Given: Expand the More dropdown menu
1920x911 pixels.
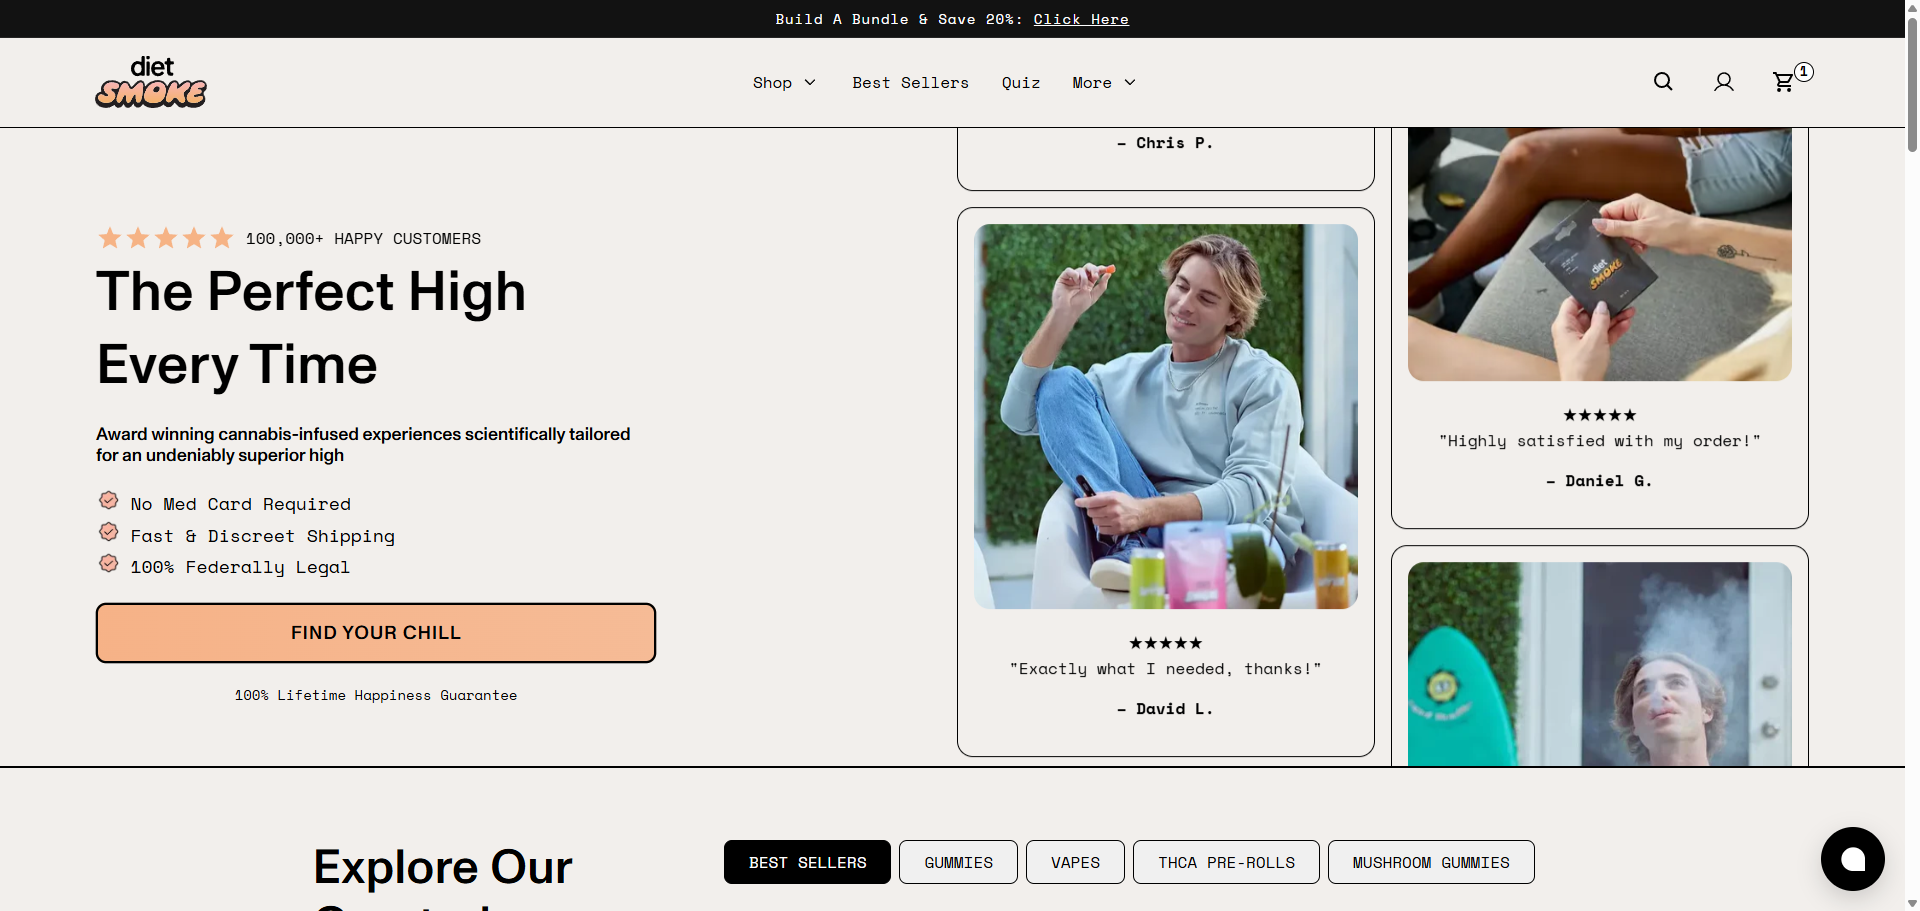Looking at the screenshot, I should point(1104,83).
